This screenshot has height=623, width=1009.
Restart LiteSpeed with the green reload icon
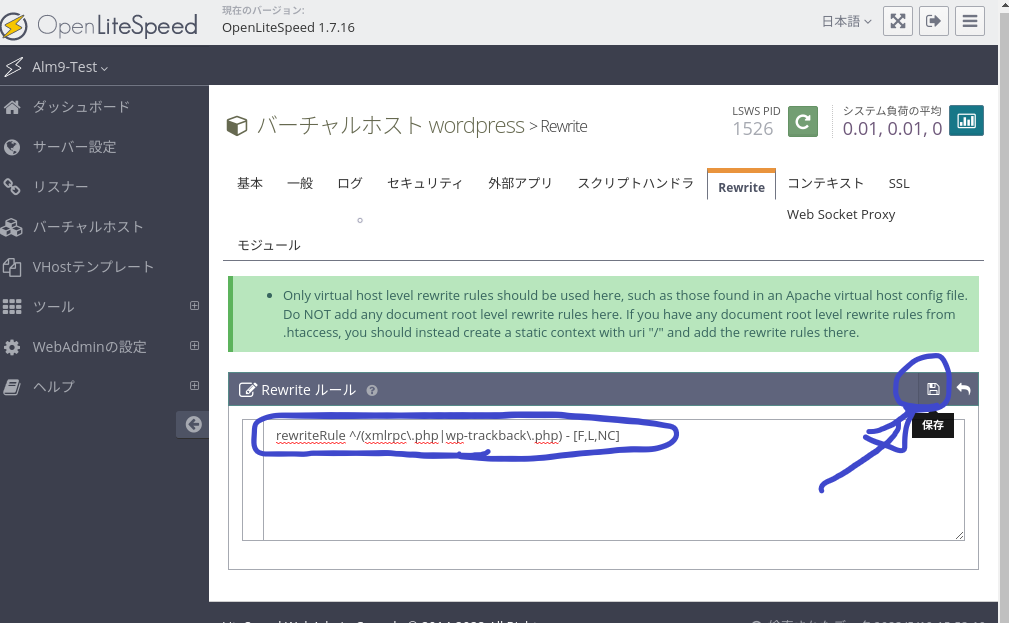pyautogui.click(x=803, y=122)
